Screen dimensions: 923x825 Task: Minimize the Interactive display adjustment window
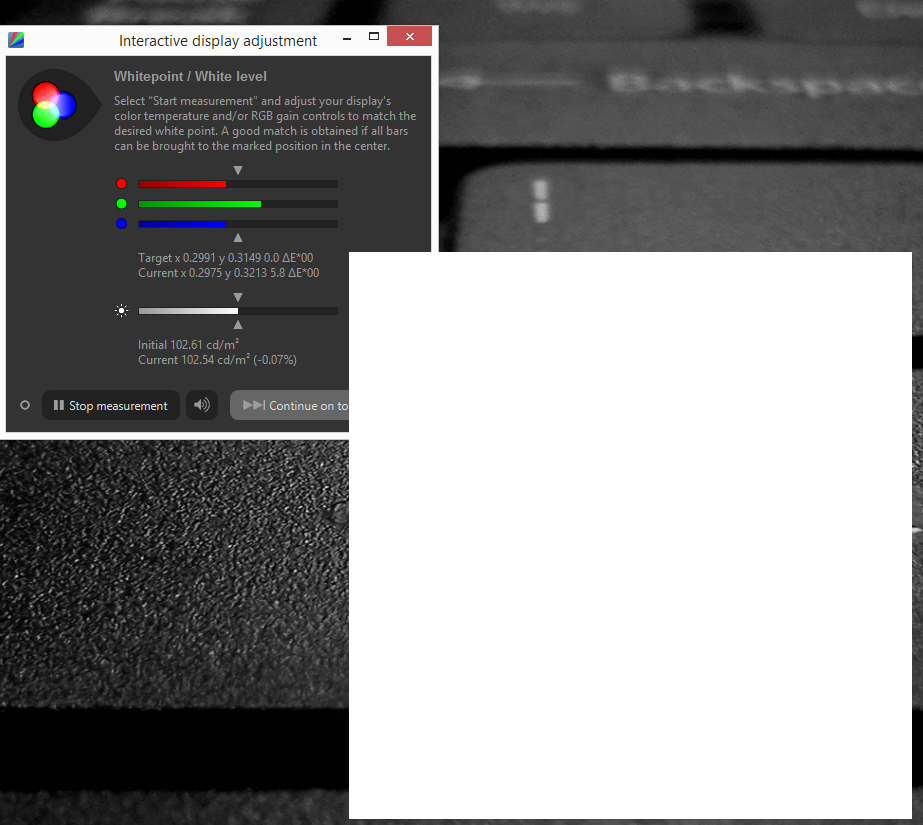pos(347,39)
